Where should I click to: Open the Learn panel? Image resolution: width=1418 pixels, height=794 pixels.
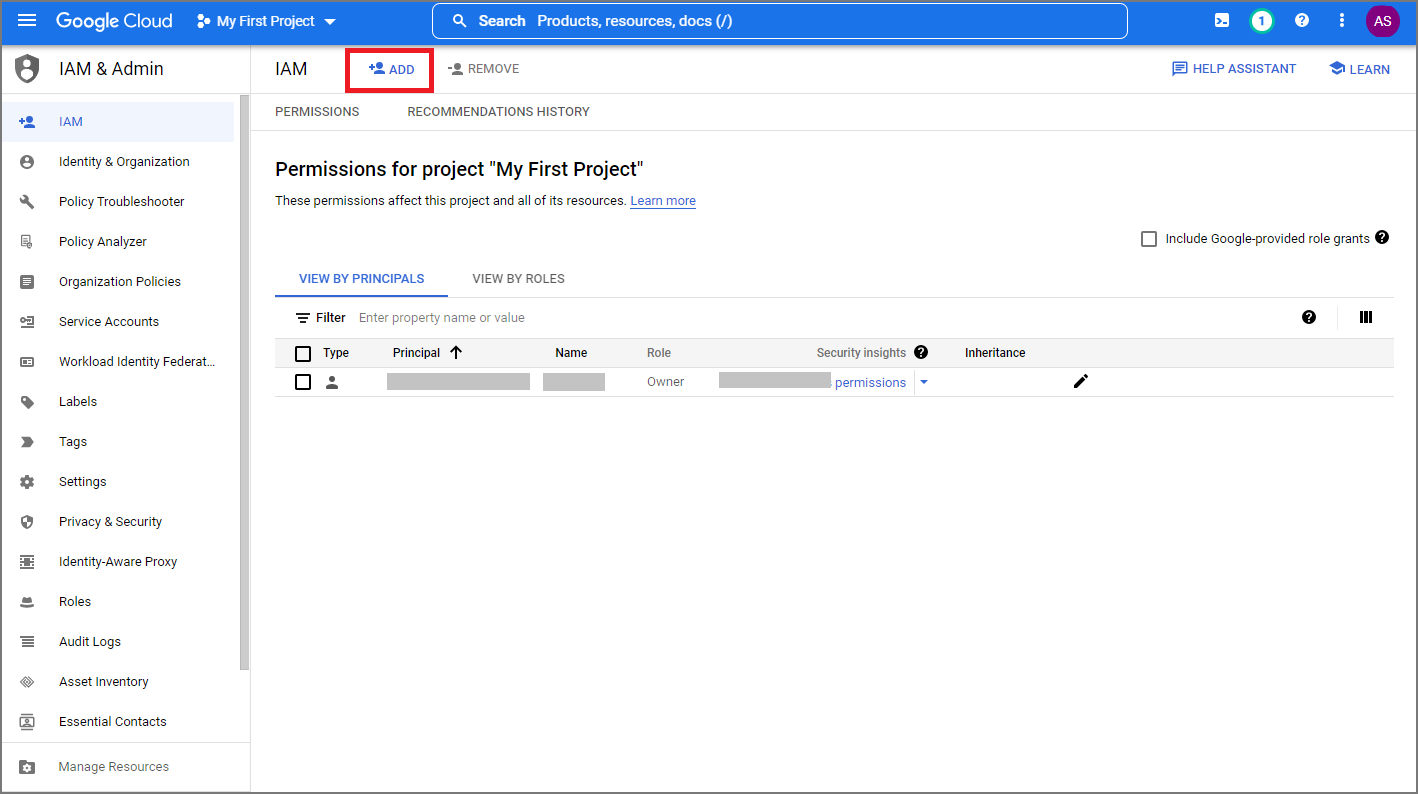(1359, 69)
